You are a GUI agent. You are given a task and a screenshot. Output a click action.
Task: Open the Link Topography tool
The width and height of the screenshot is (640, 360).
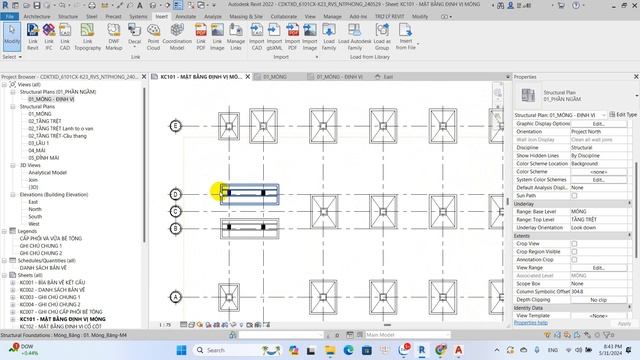[x=87, y=37]
